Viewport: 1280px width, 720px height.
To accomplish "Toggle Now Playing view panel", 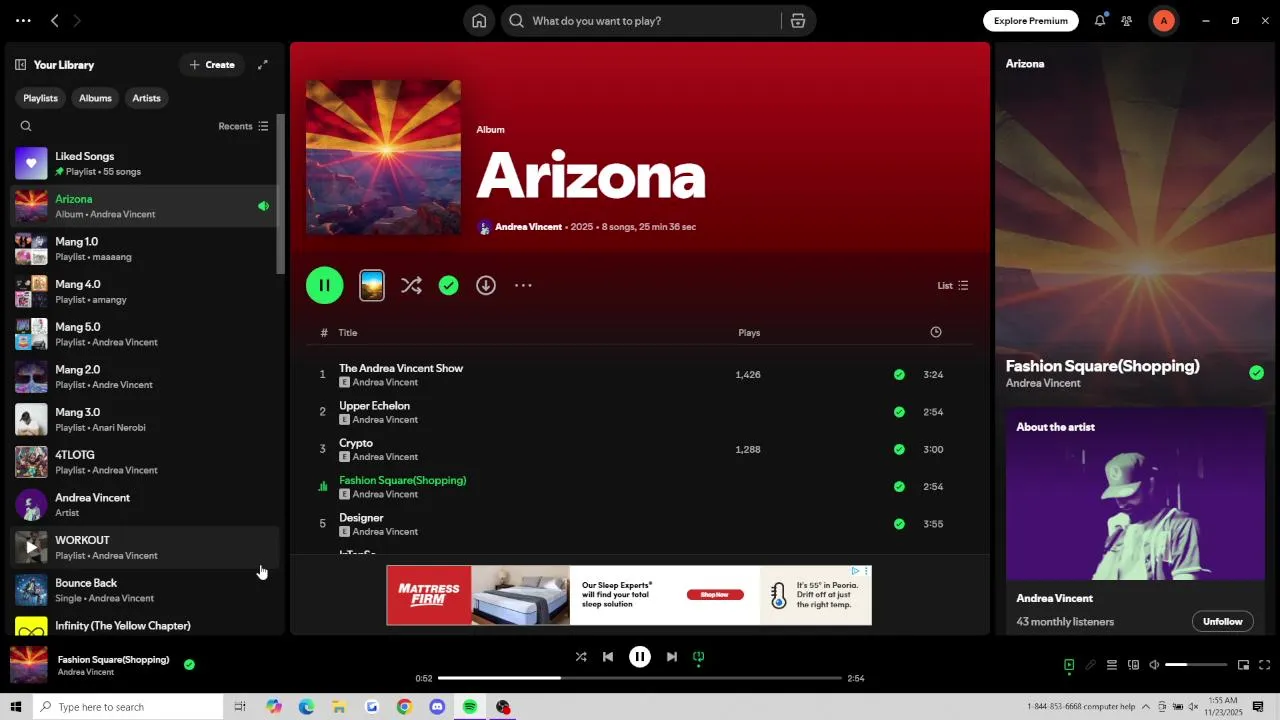I will click(1069, 665).
